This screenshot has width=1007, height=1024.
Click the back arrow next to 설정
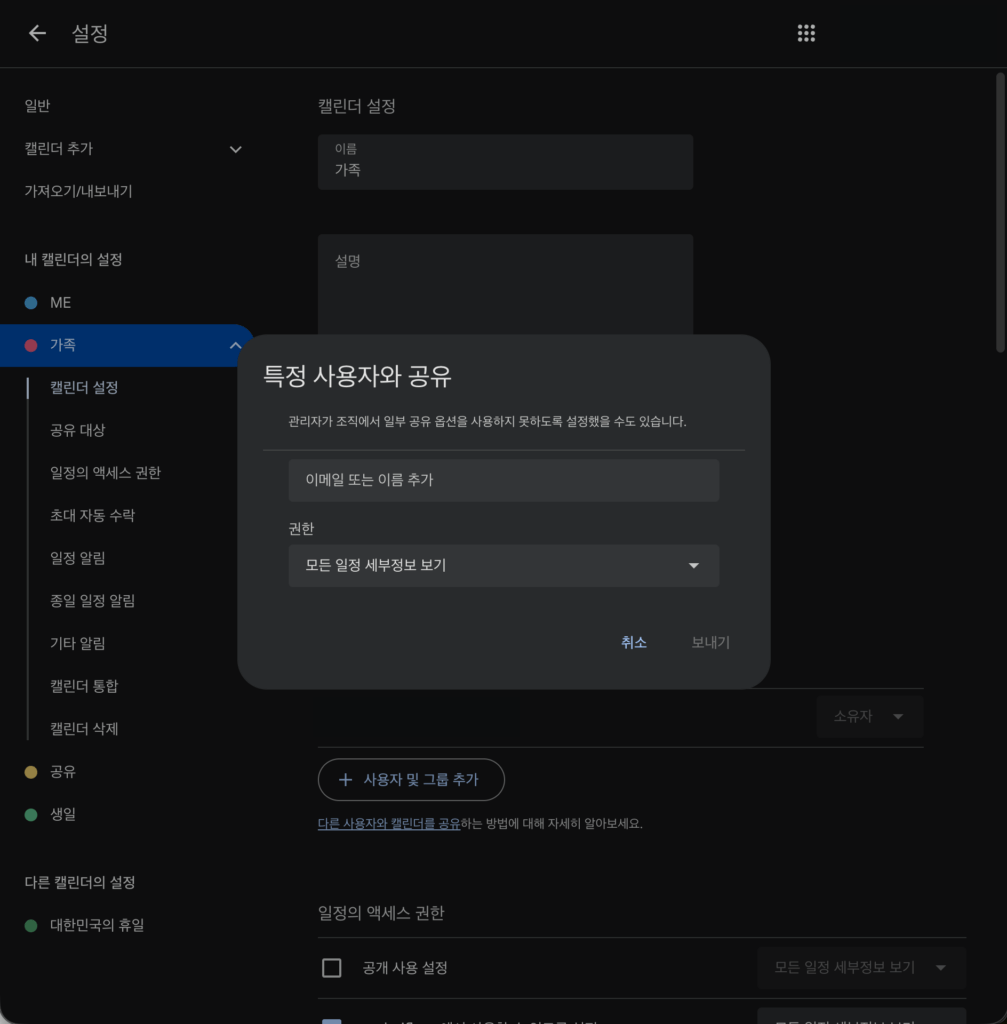(x=37, y=33)
